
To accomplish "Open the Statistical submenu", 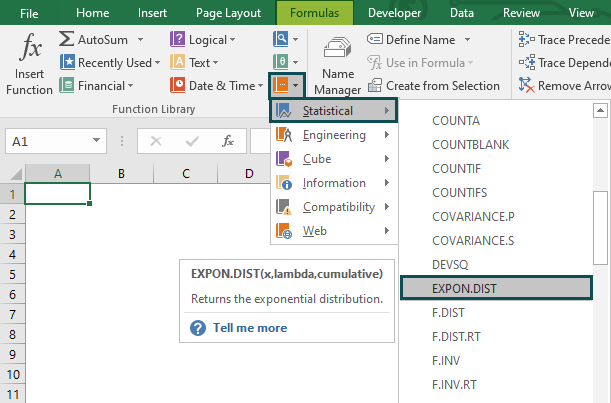I will [x=334, y=111].
